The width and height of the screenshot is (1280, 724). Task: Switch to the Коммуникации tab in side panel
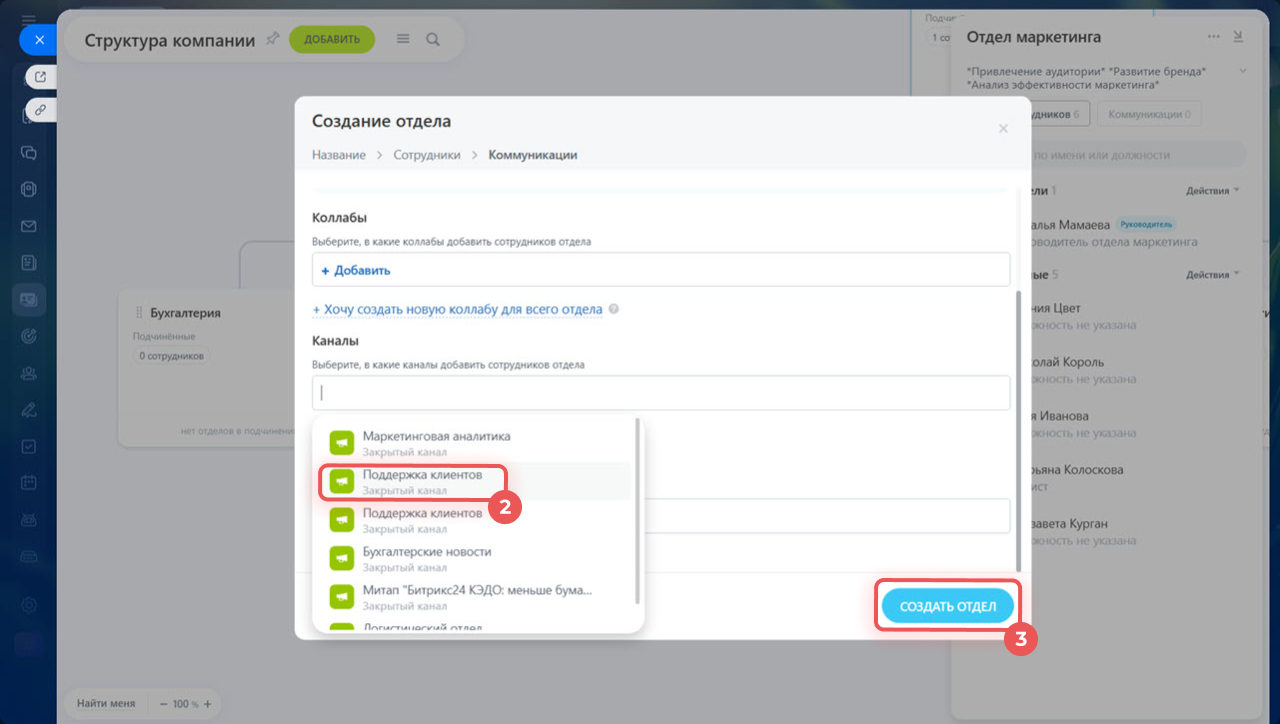coord(1149,114)
